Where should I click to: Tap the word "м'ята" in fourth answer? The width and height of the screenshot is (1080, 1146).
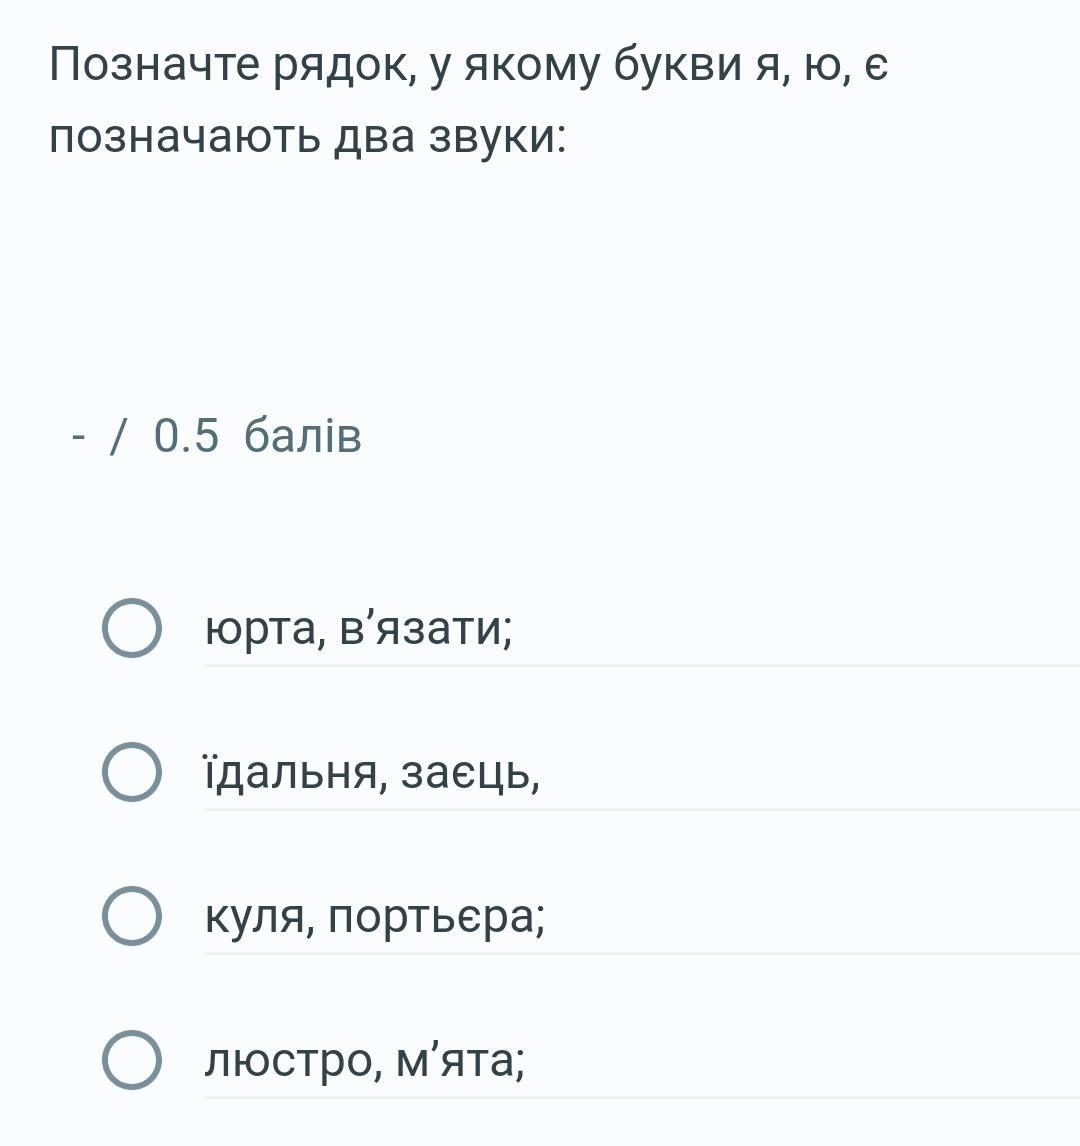point(459,1061)
